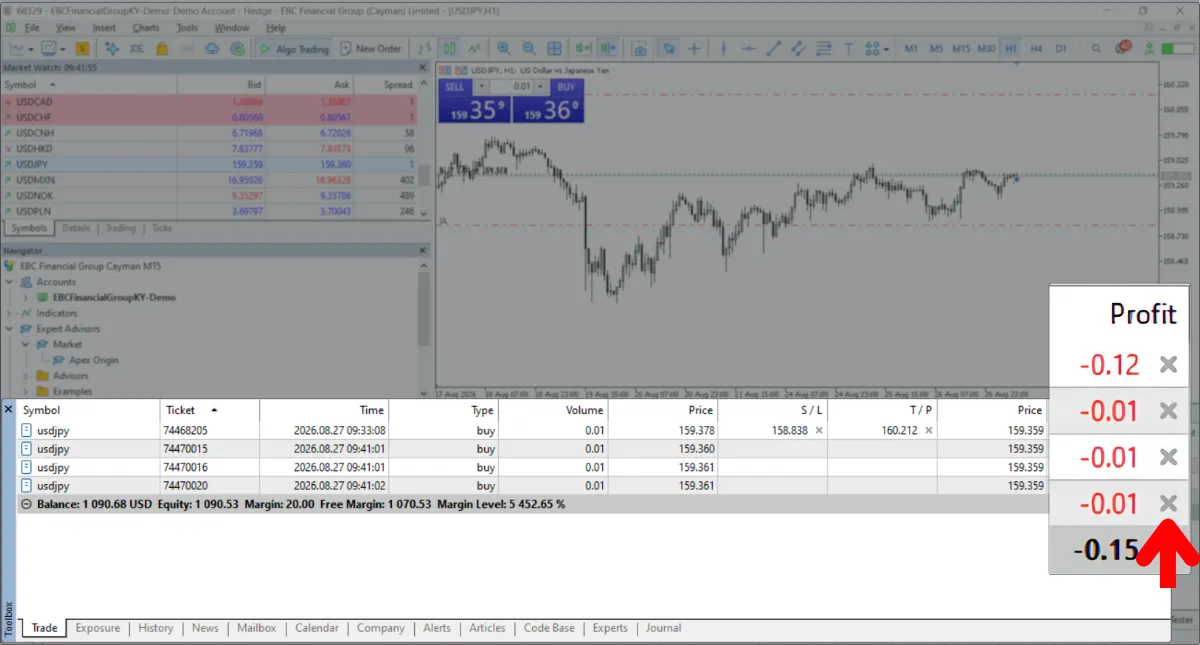
Task: Collapse the Accounts tree node
Action: coord(10,282)
